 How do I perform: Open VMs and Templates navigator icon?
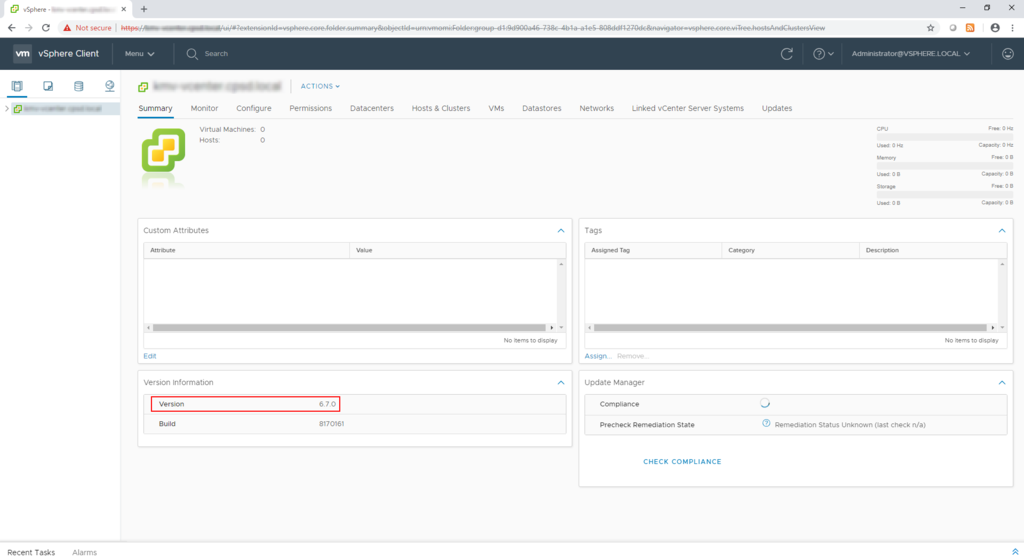click(x=48, y=86)
